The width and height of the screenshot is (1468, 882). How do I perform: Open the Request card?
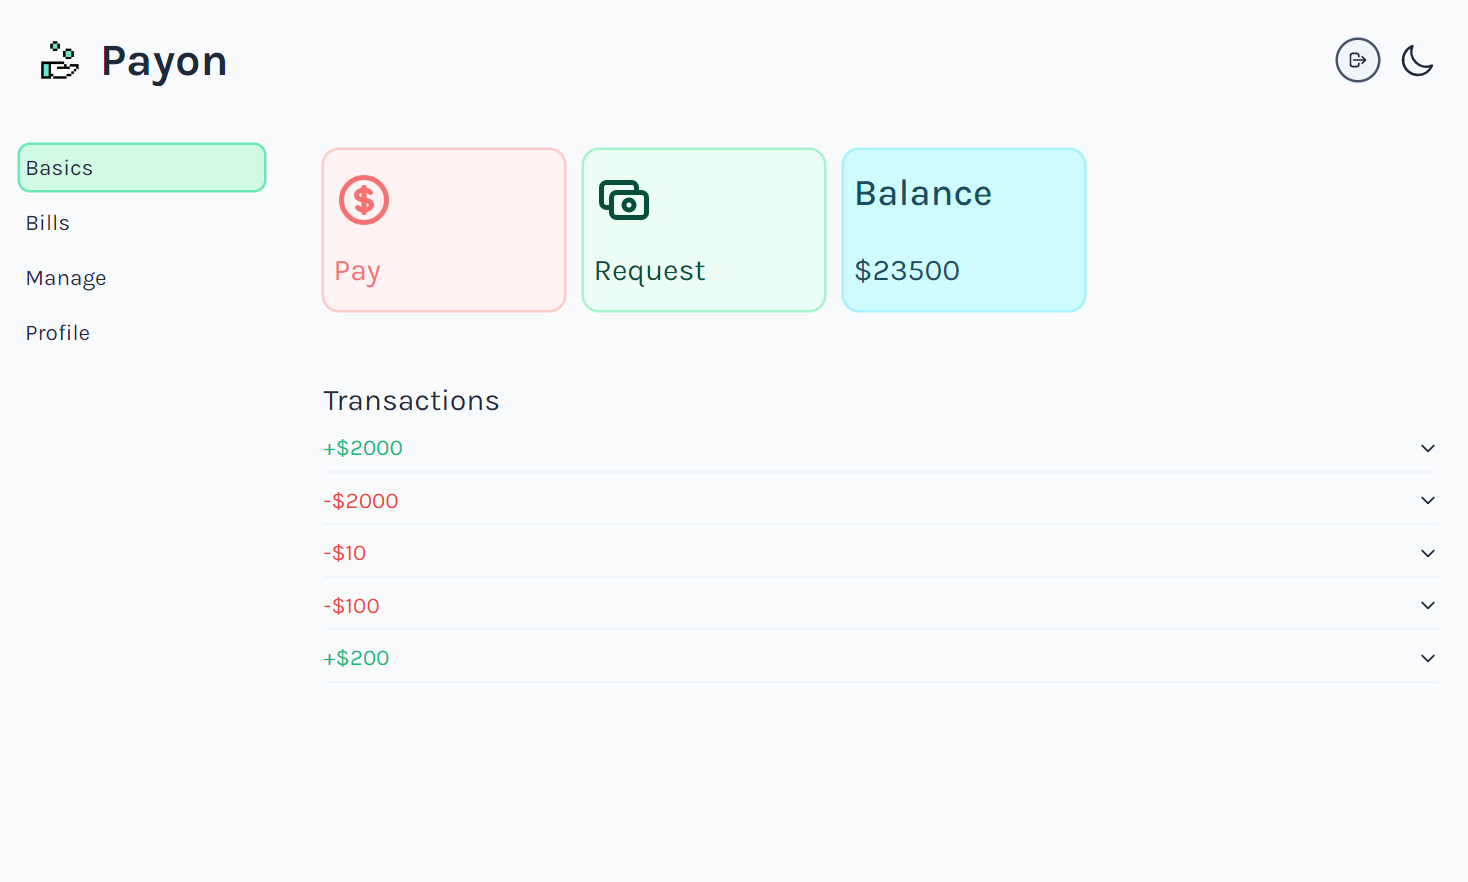[x=704, y=230]
